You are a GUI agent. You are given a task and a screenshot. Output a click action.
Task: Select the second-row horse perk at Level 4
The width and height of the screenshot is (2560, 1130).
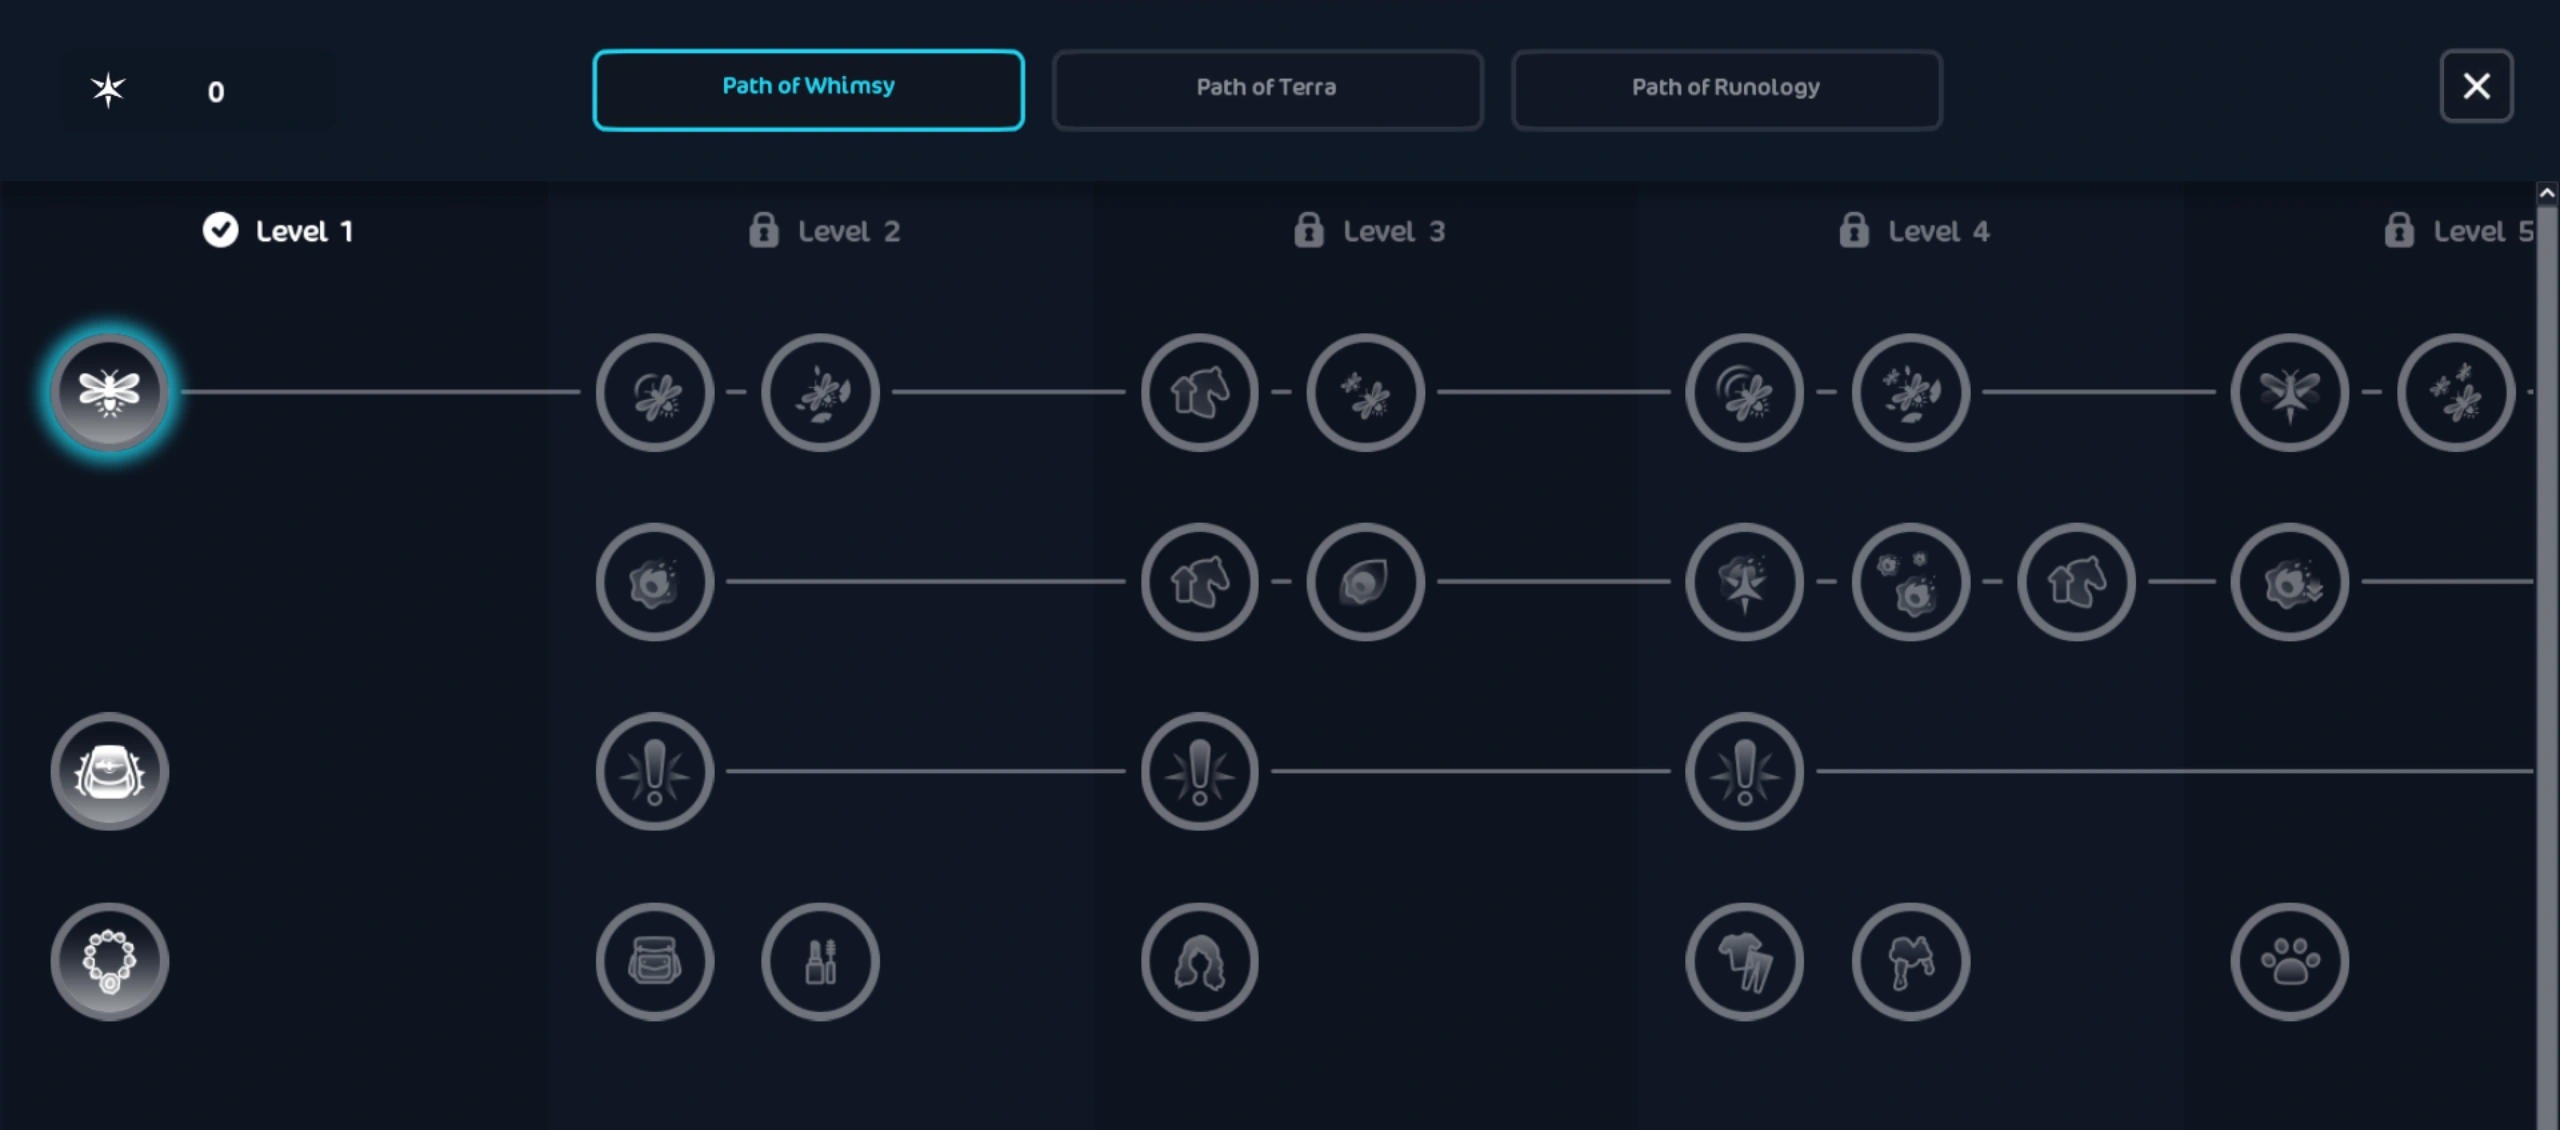(x=2076, y=581)
